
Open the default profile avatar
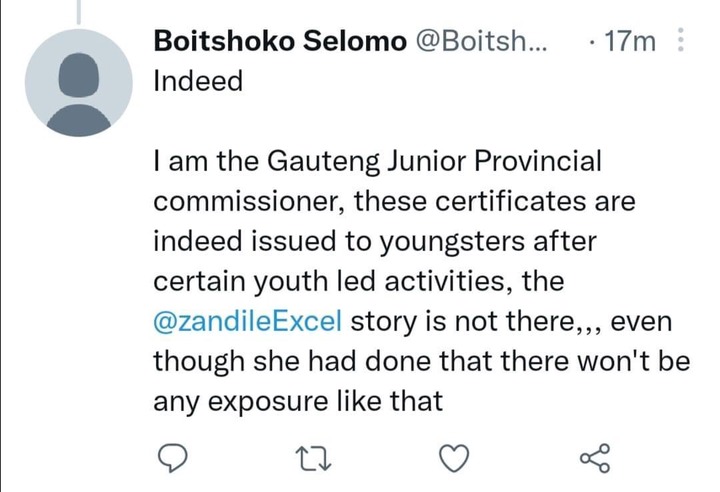tap(79, 83)
